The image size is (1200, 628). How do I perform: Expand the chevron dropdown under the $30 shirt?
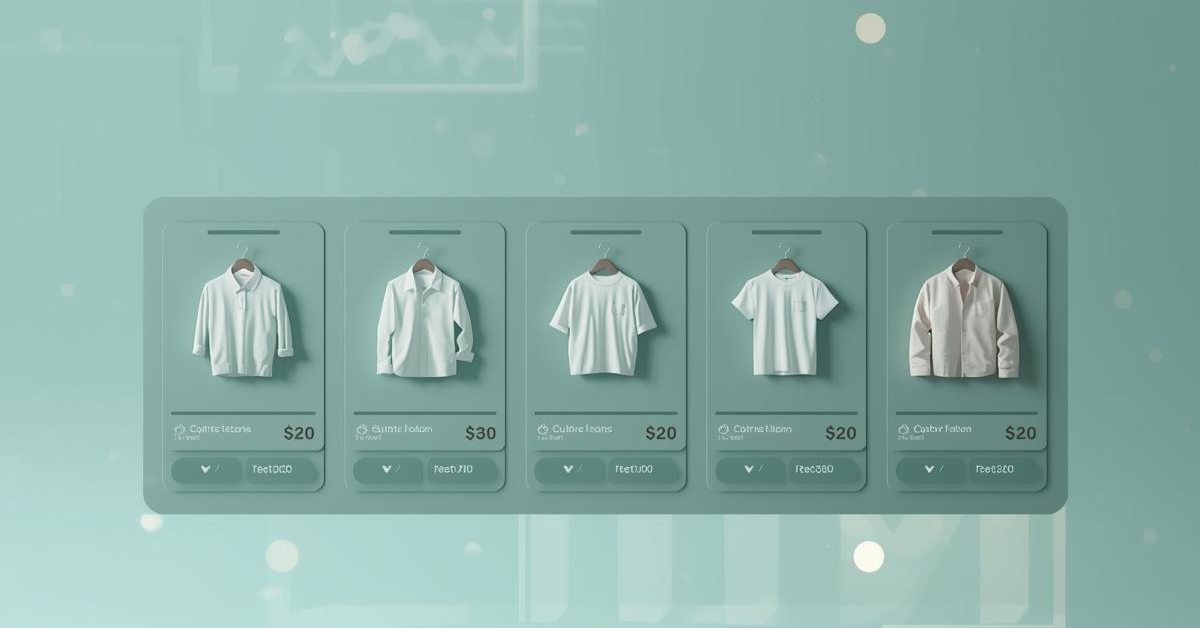point(387,470)
